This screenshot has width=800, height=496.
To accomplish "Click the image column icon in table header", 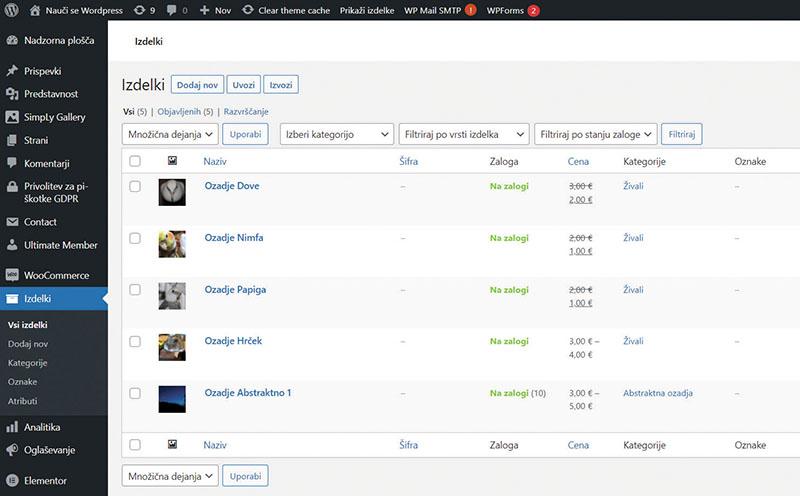I will (x=172, y=161).
